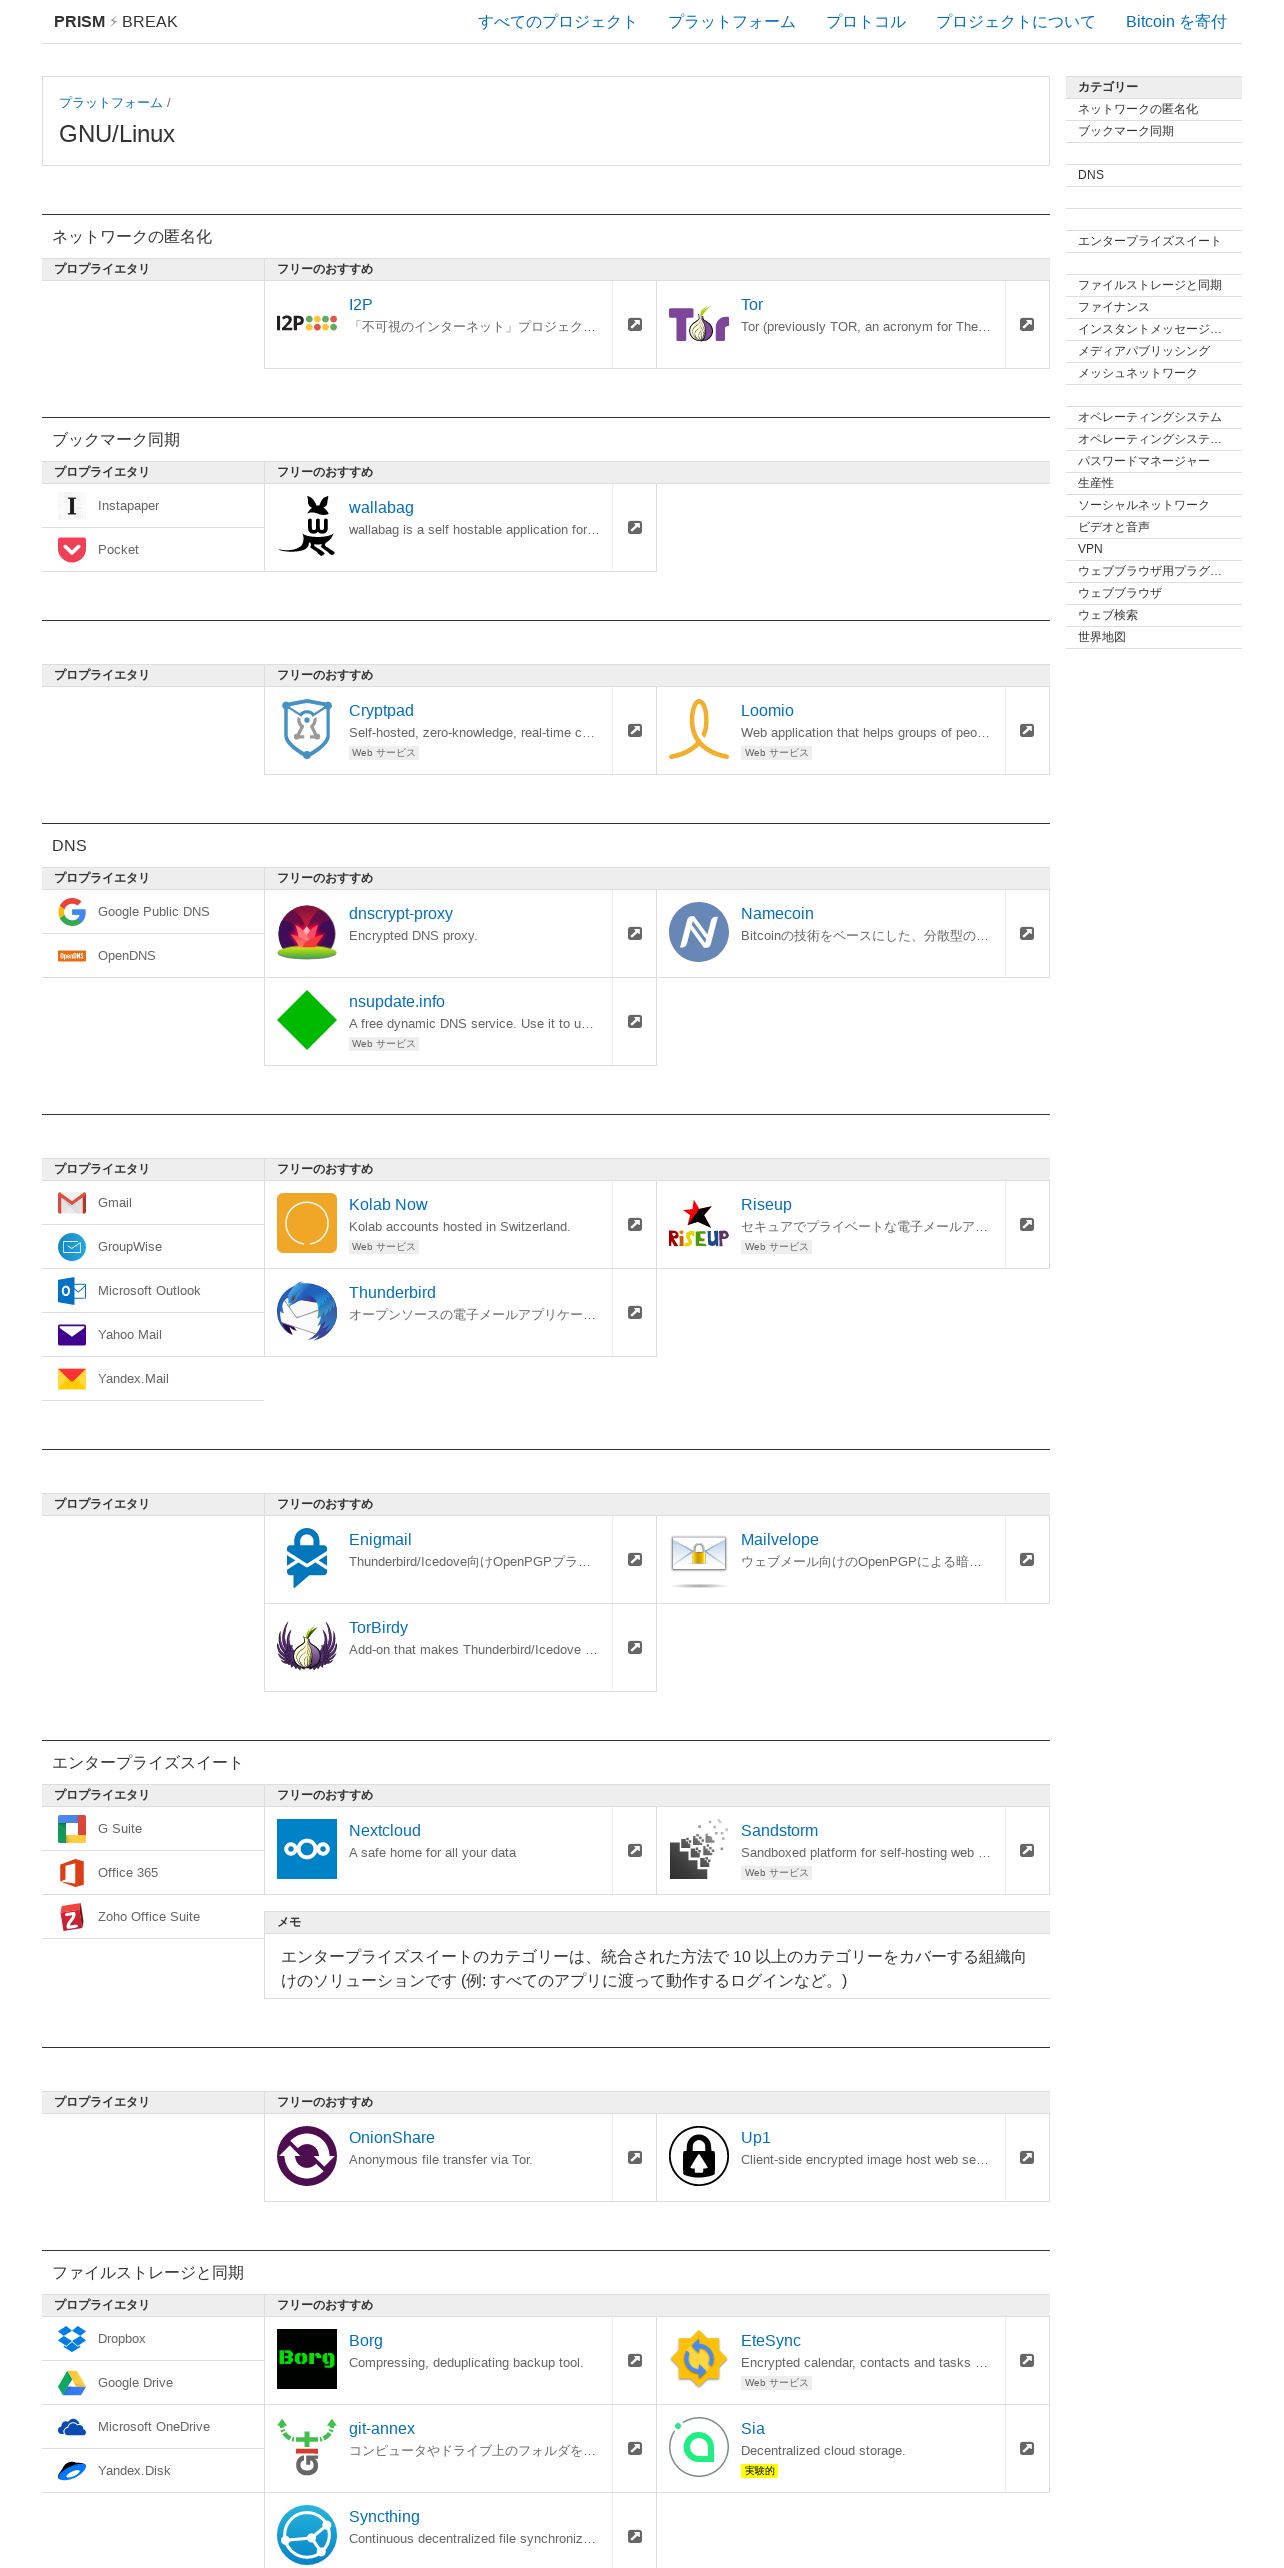The height and width of the screenshot is (2568, 1284).
Task: Click the wallabag kangaroo logo
Action: point(307,526)
